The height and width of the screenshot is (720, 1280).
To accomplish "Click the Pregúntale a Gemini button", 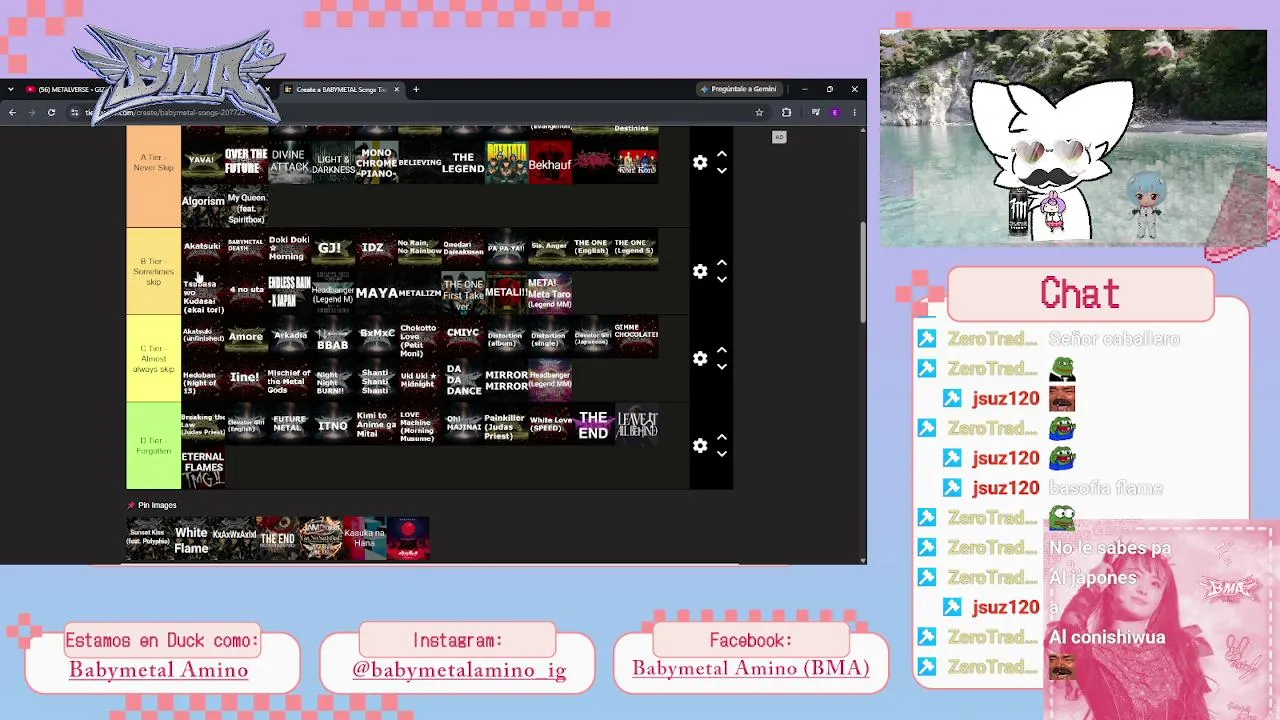I will click(x=740, y=89).
